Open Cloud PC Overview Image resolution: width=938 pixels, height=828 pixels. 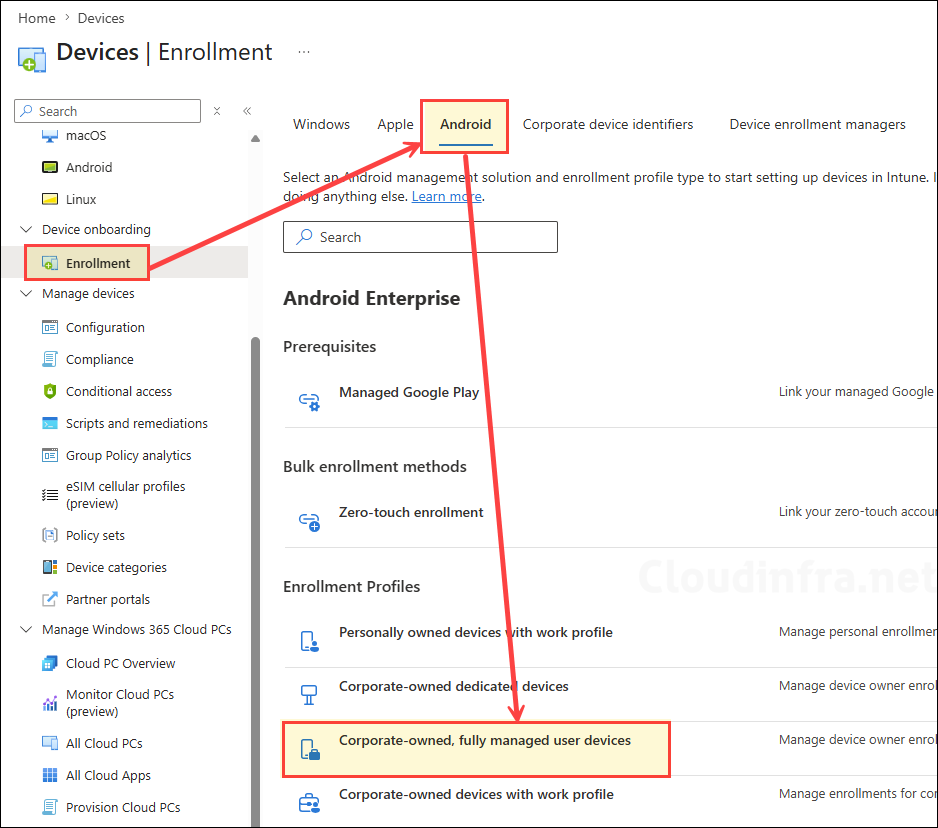(x=120, y=663)
